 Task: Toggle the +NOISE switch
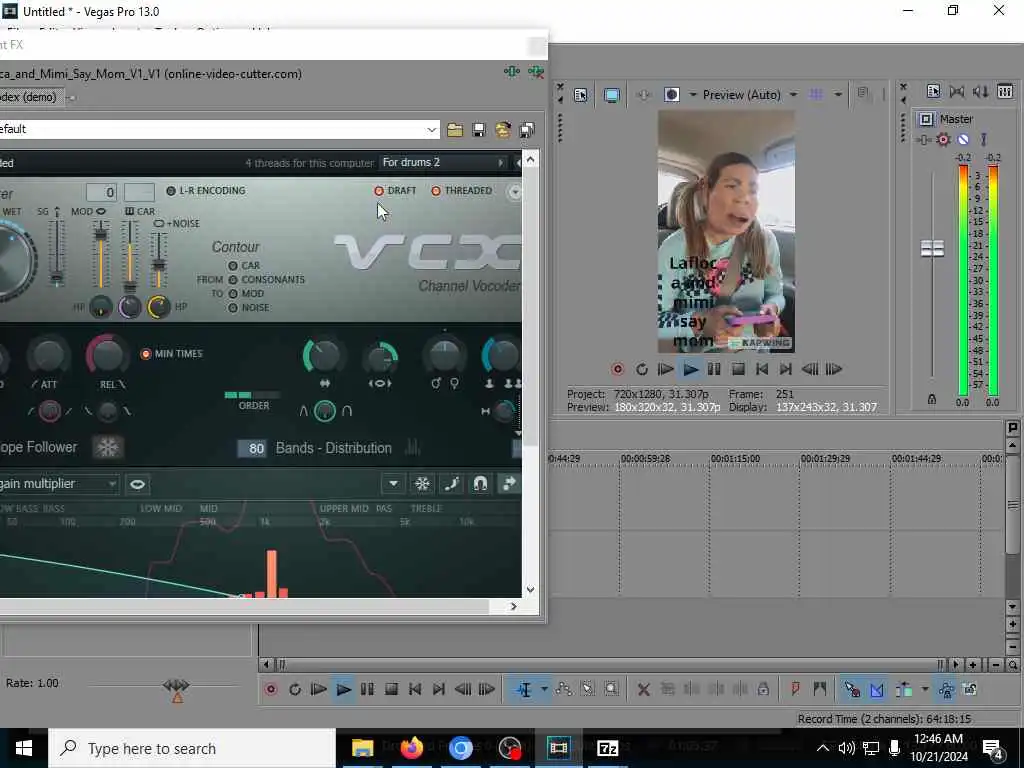click(x=177, y=223)
